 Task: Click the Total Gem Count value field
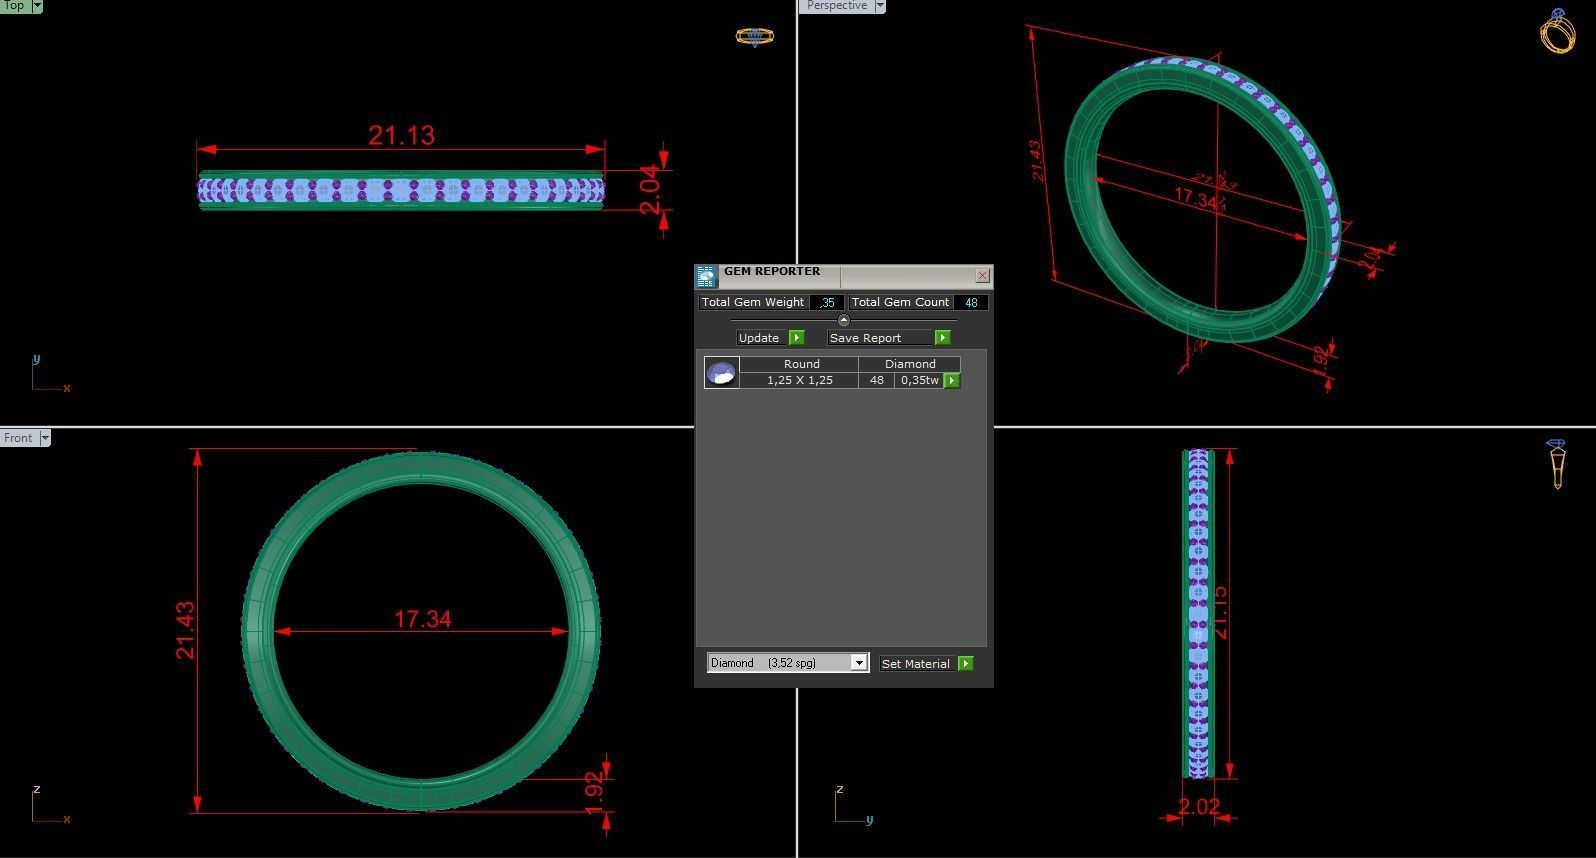971,302
